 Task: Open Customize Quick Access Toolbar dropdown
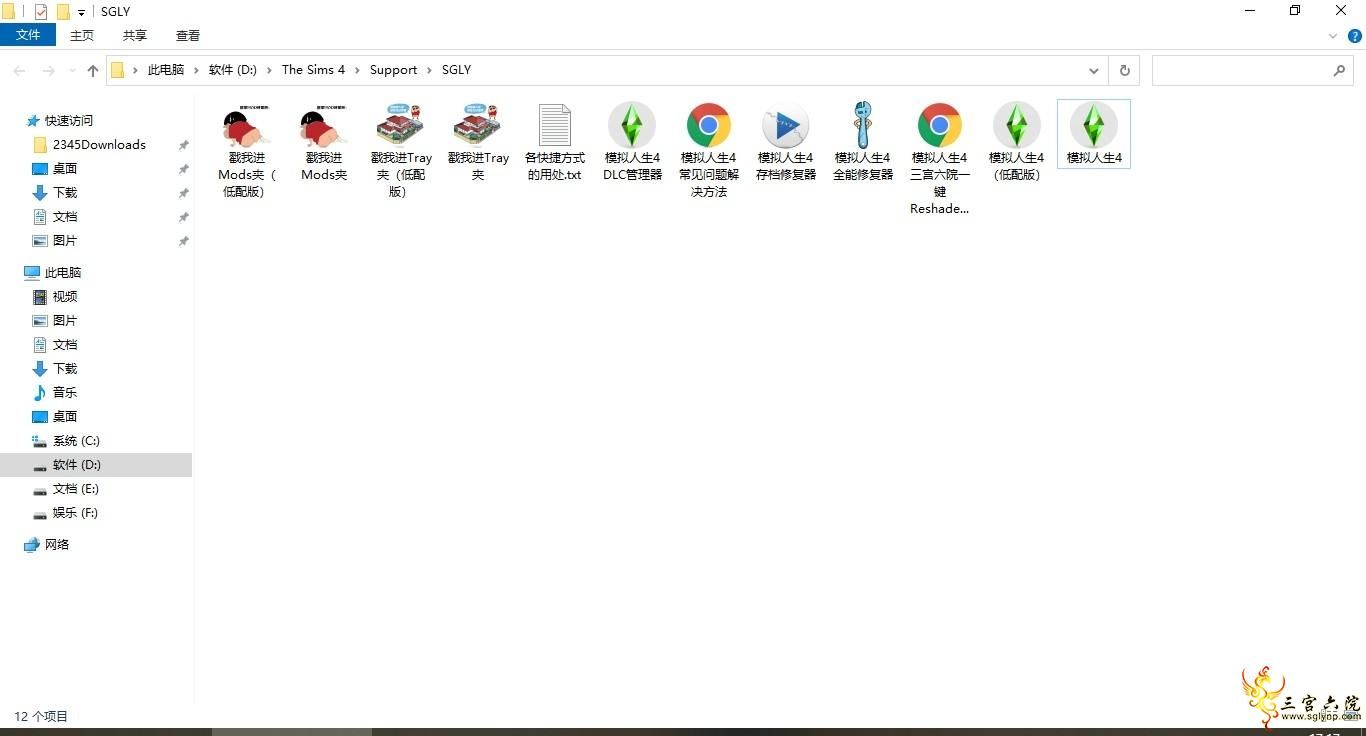coord(81,13)
